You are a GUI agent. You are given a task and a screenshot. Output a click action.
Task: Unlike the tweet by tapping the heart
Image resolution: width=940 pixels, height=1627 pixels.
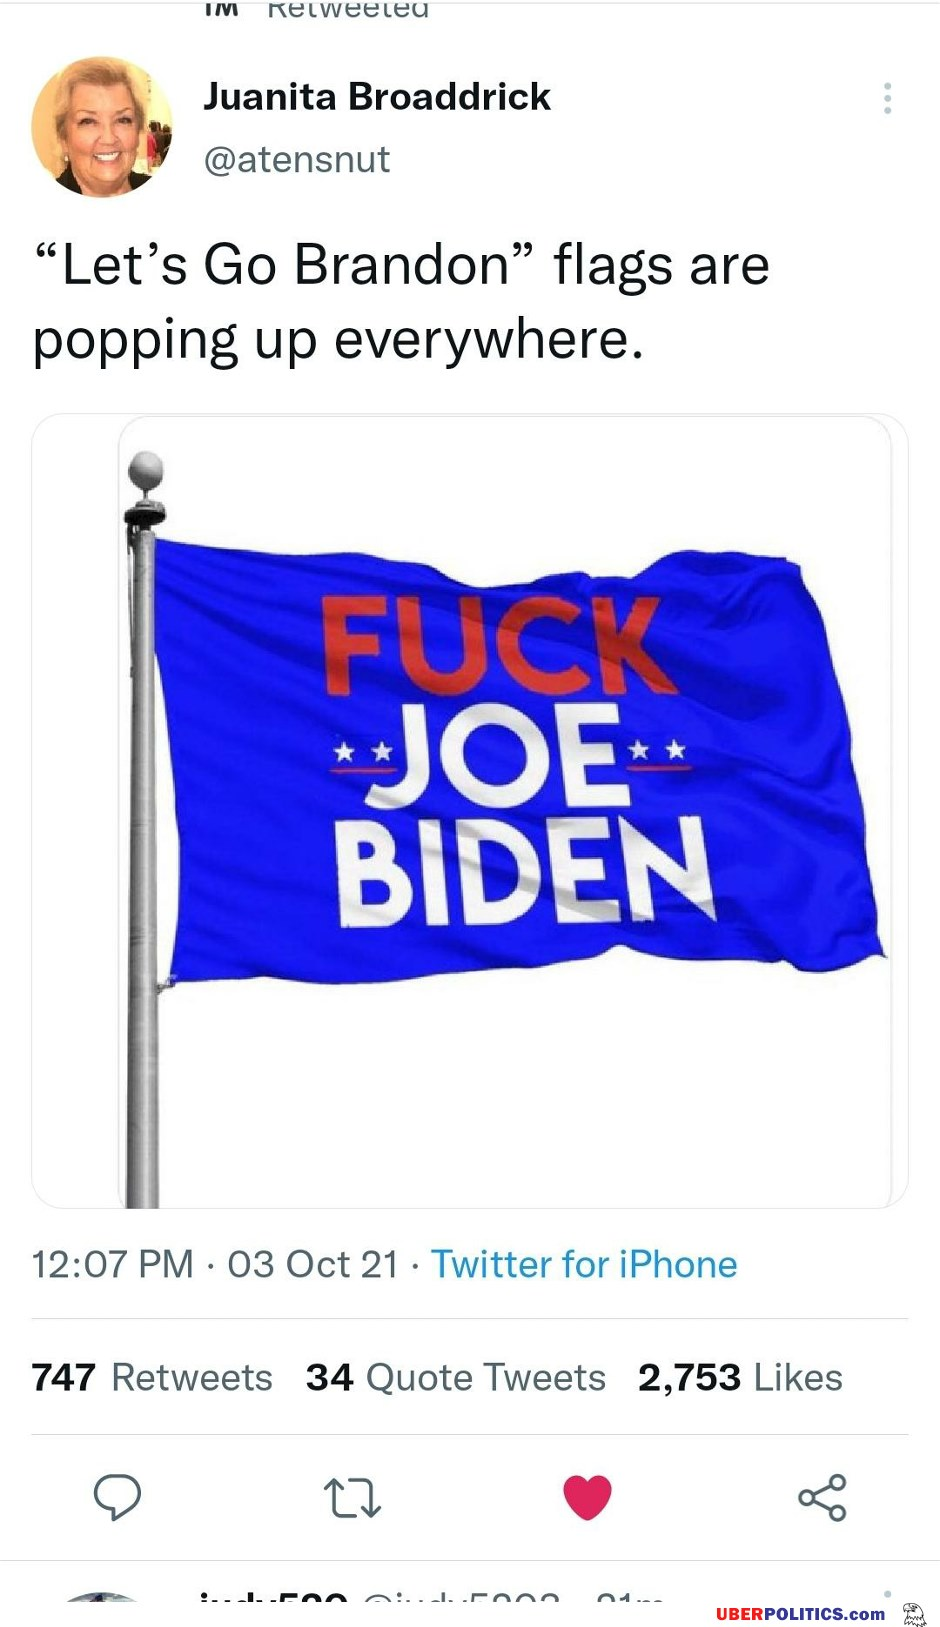(x=587, y=1497)
